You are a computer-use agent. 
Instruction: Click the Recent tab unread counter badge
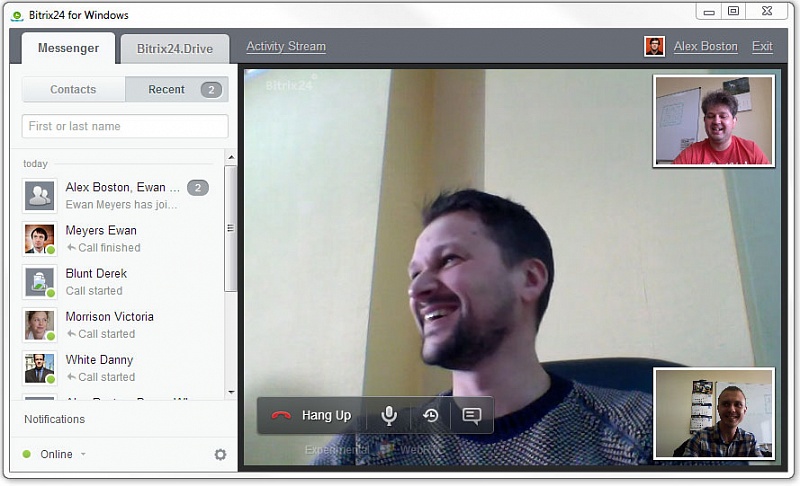(x=211, y=90)
